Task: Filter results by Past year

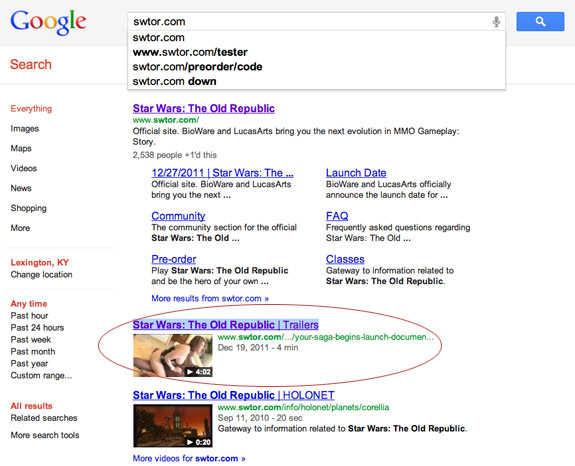Action: coord(29,364)
